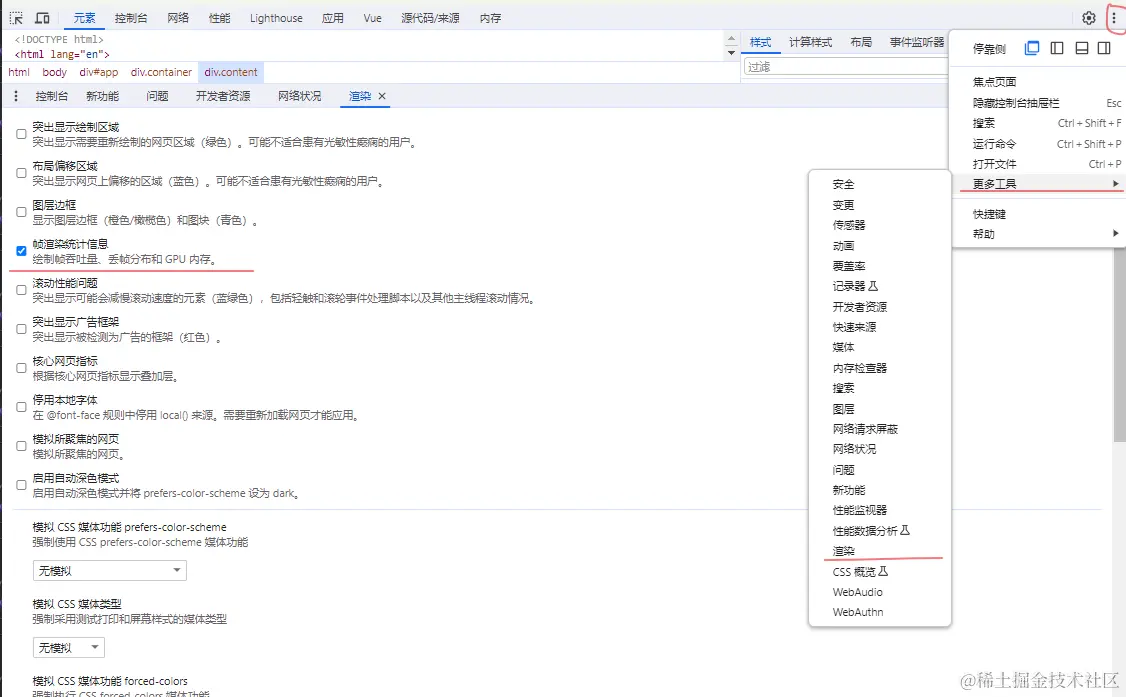Switch to 布局 sidebar tab

pos(860,42)
